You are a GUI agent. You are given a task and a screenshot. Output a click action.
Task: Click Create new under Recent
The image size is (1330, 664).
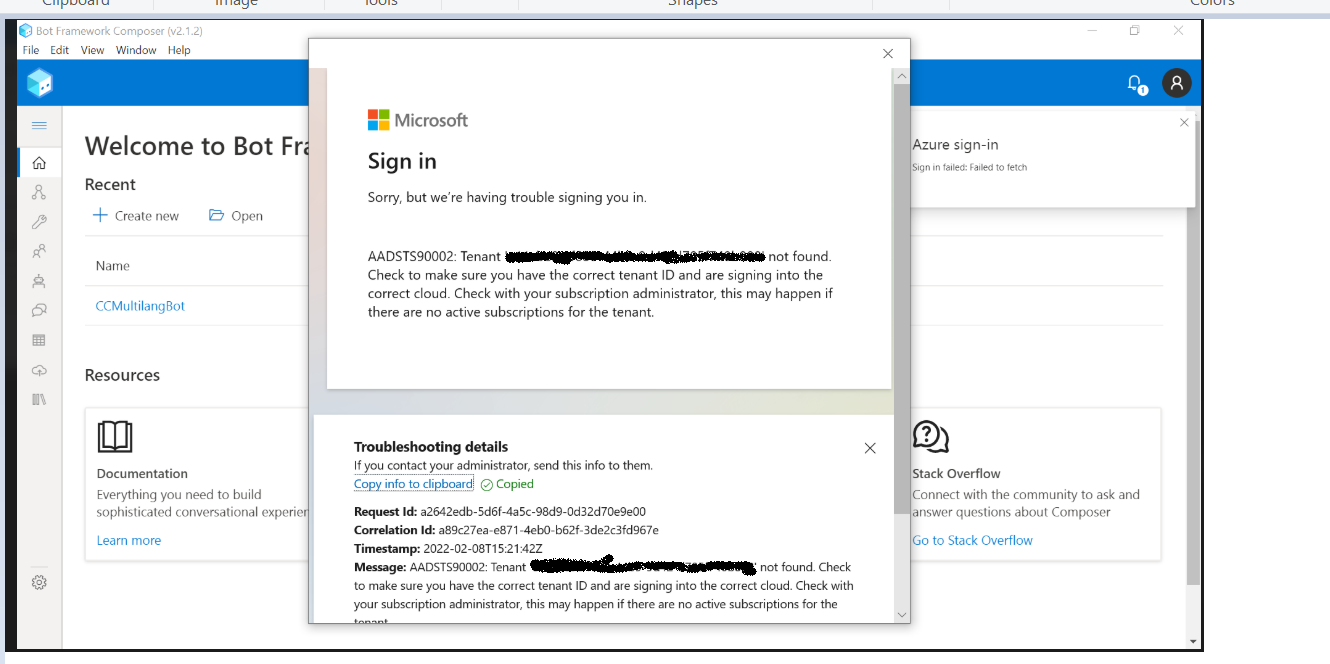(x=136, y=215)
